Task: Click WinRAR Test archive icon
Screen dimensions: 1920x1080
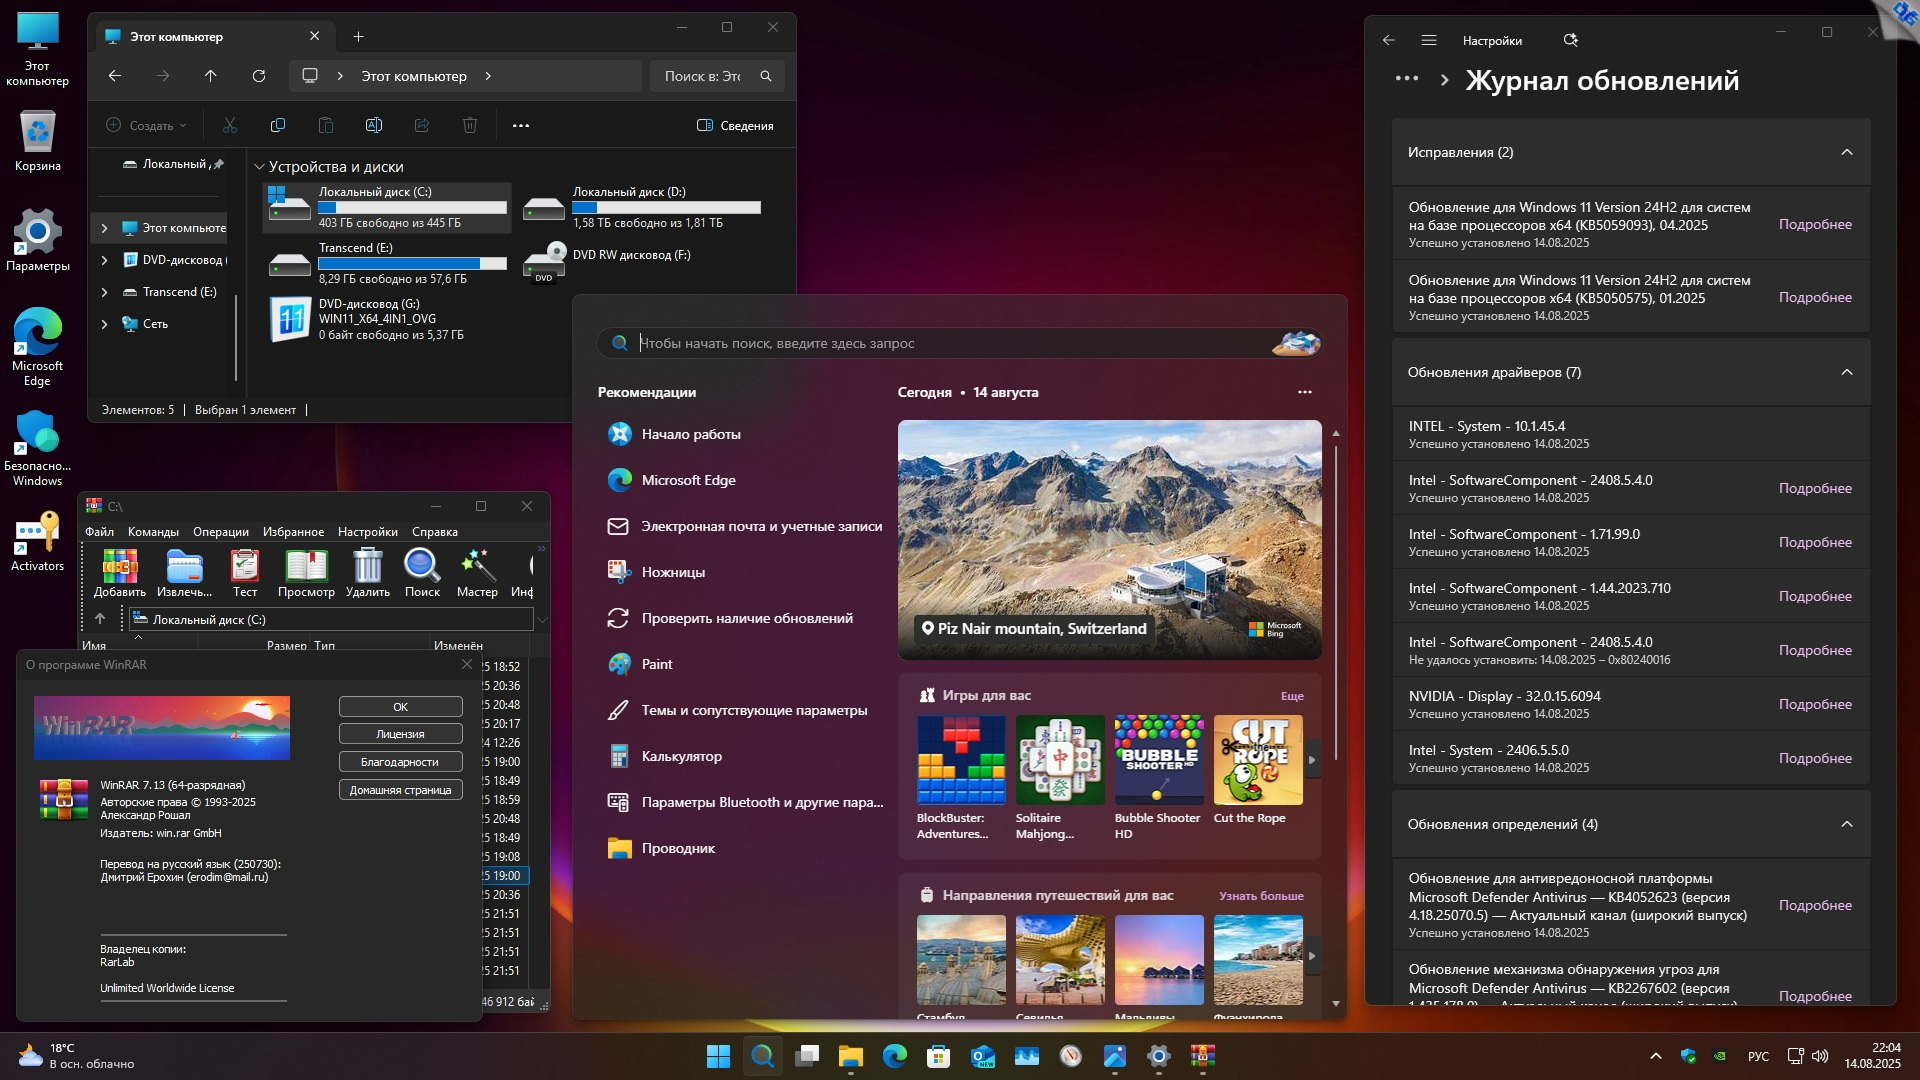Action: tap(244, 567)
